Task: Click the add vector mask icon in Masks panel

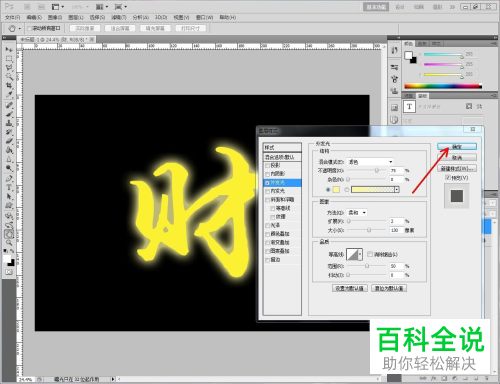Action: click(x=479, y=106)
